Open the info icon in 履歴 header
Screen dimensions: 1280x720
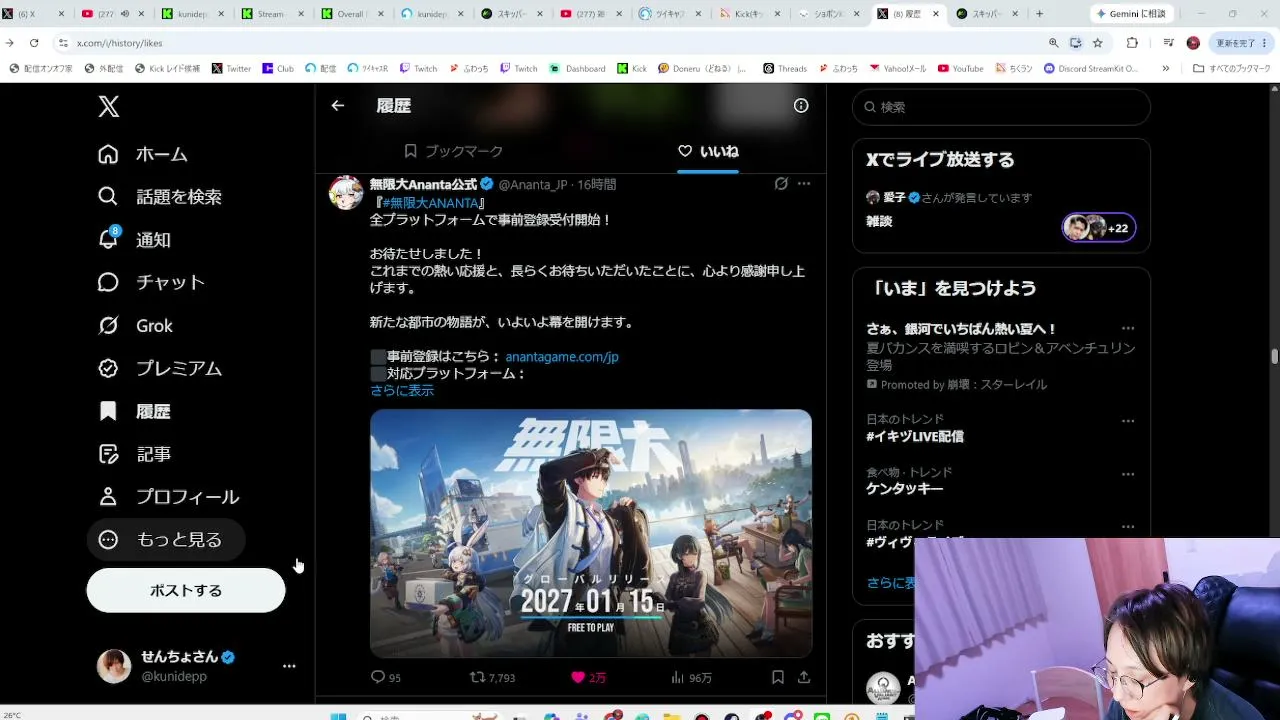coord(801,105)
